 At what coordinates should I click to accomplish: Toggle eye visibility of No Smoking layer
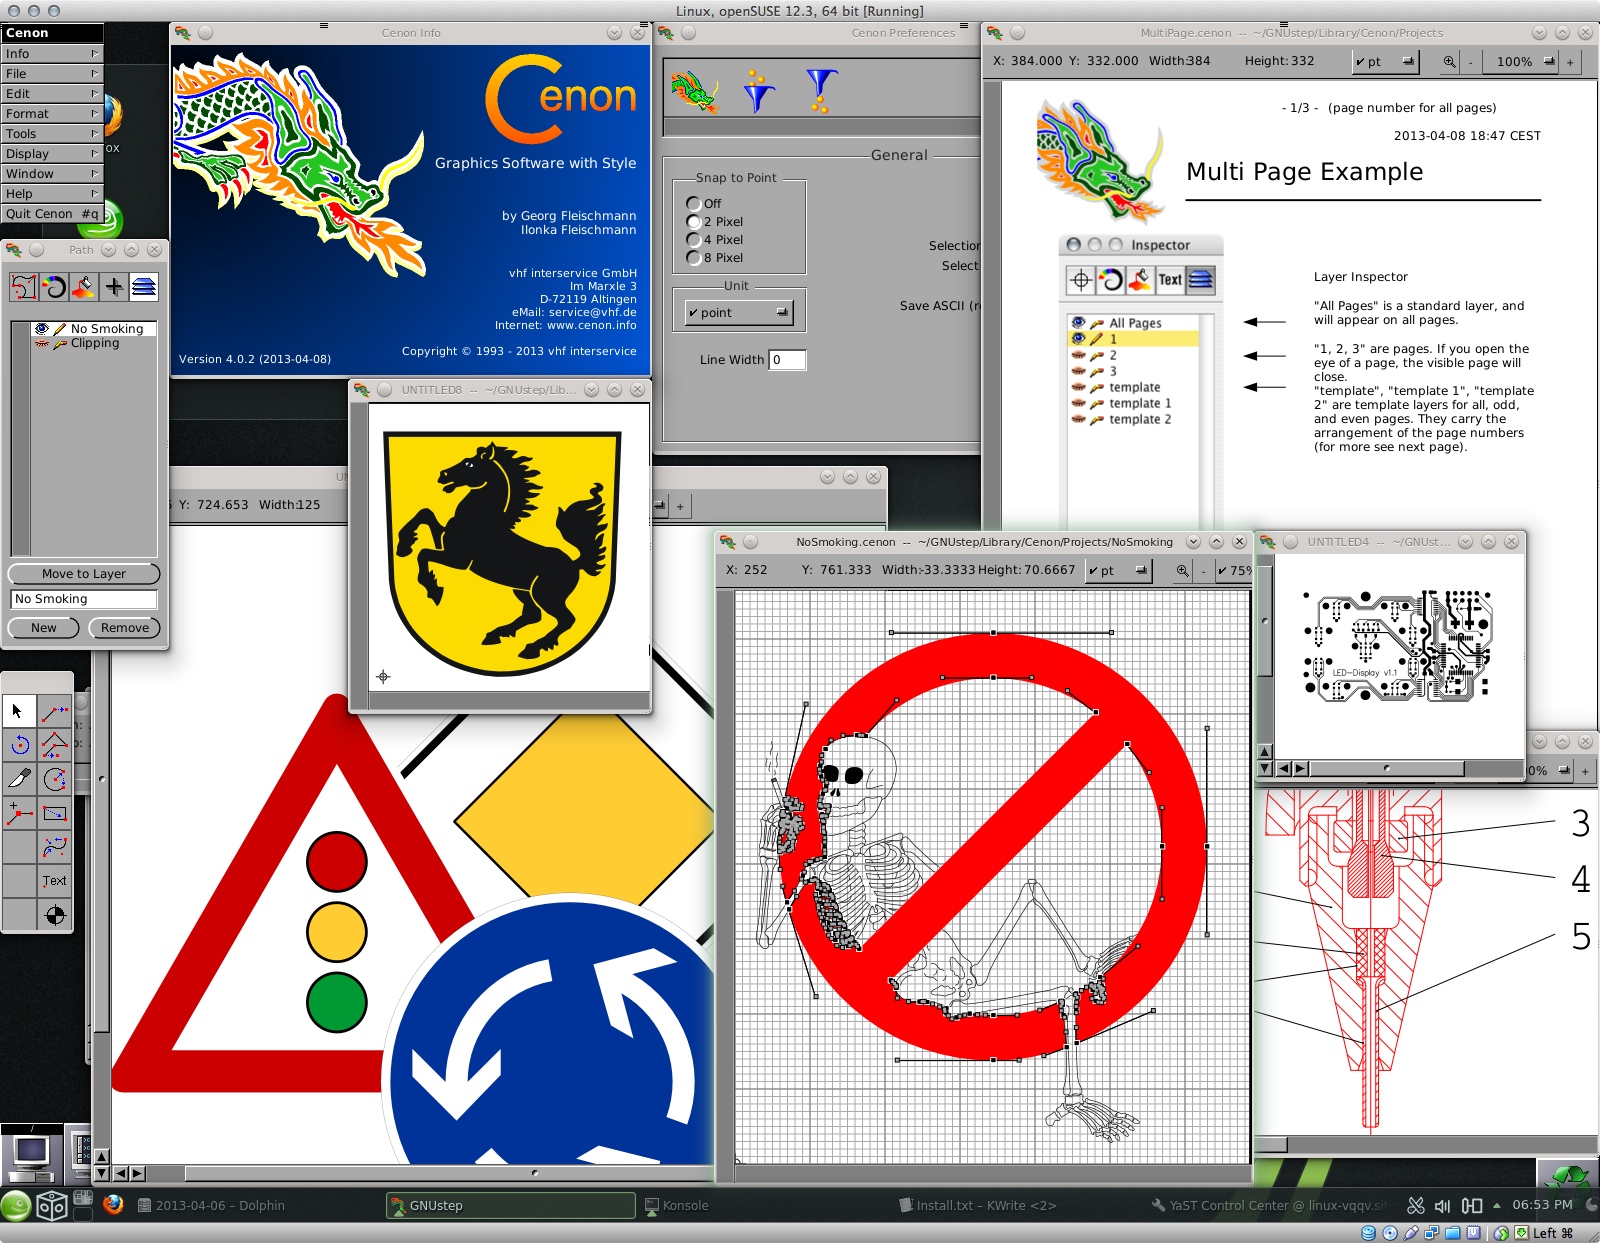(41, 328)
